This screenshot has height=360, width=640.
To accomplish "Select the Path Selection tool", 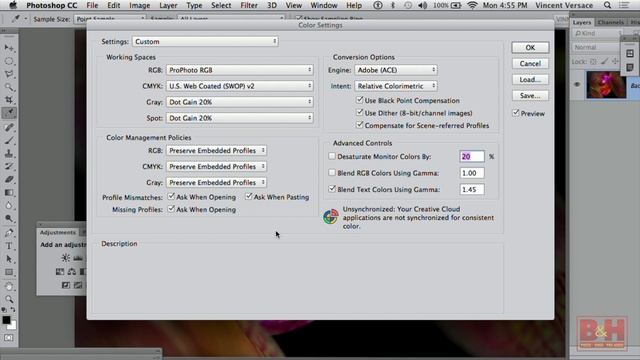I will 9,259.
